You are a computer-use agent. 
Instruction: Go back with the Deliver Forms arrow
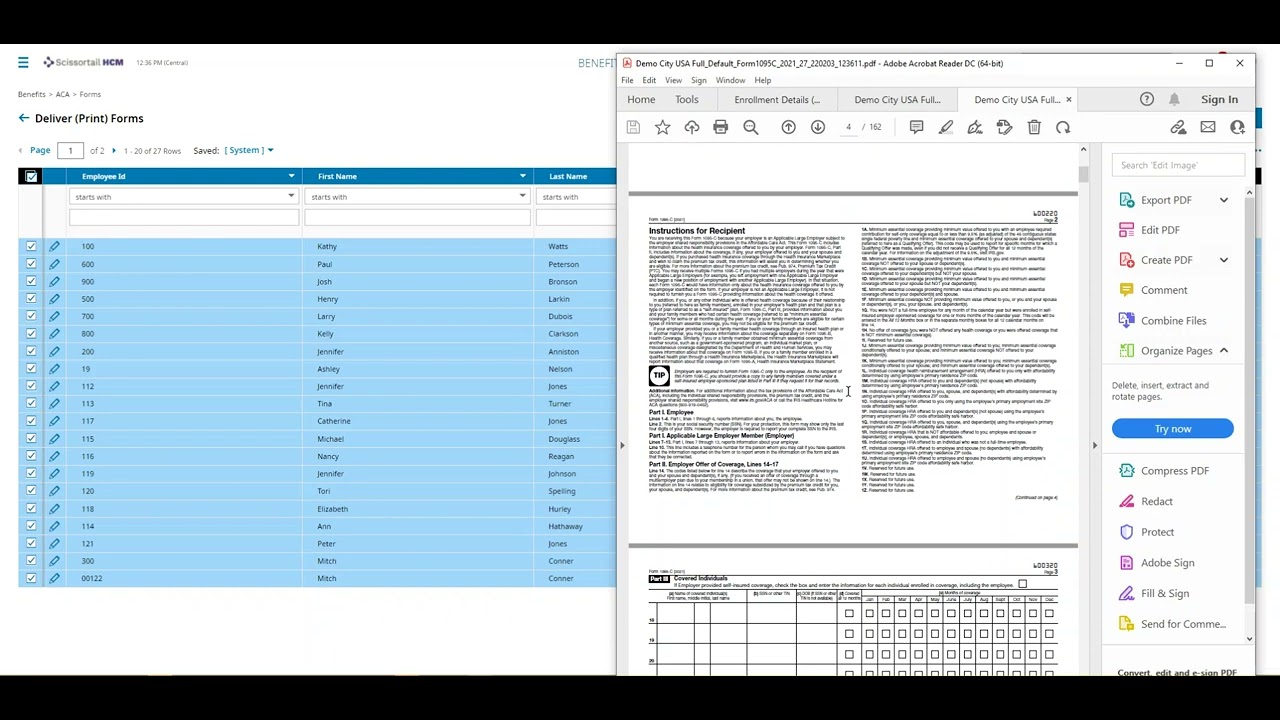[24, 118]
